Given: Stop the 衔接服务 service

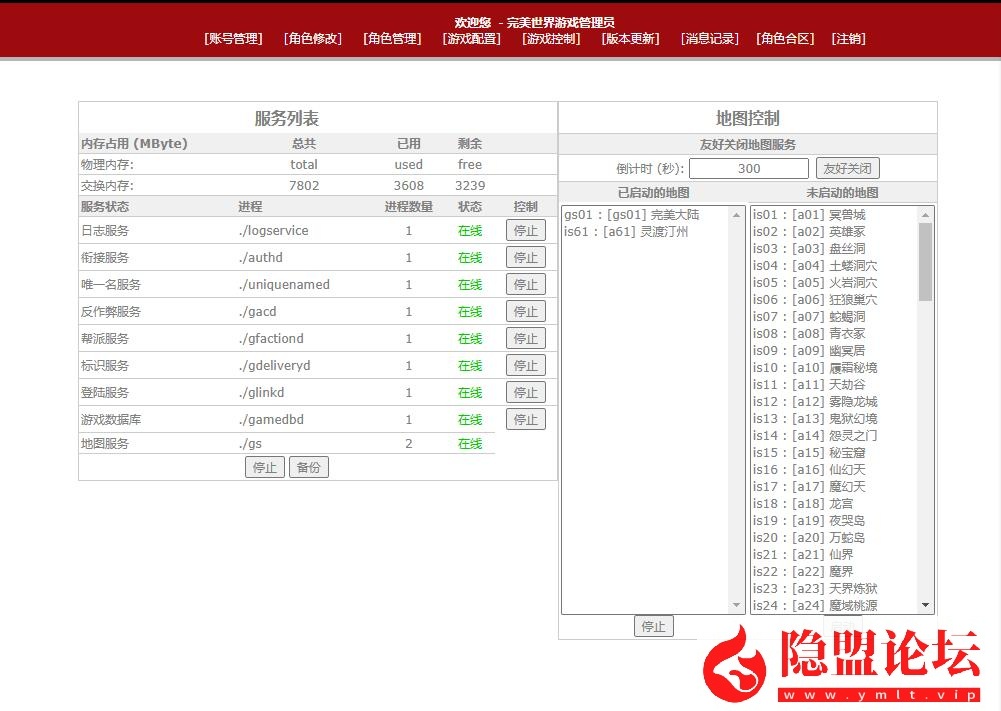Looking at the screenshot, I should (x=526, y=257).
